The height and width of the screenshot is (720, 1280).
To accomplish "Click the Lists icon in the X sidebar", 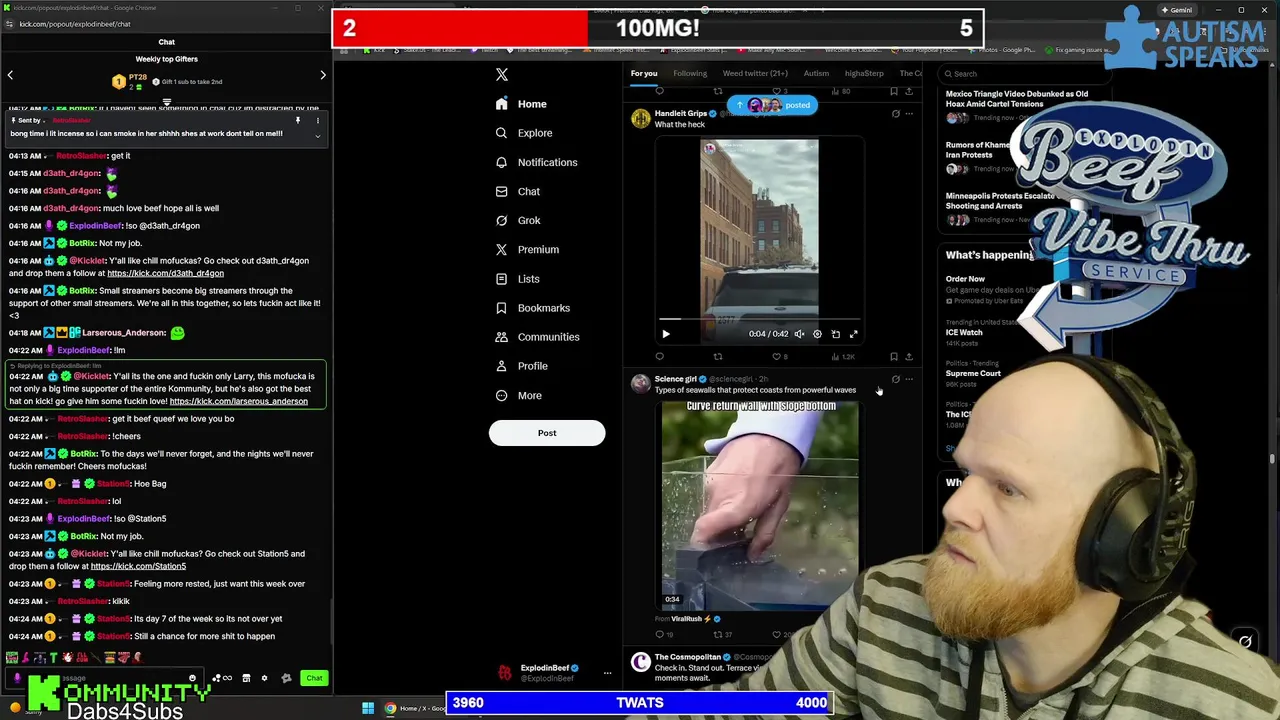I will coord(501,279).
